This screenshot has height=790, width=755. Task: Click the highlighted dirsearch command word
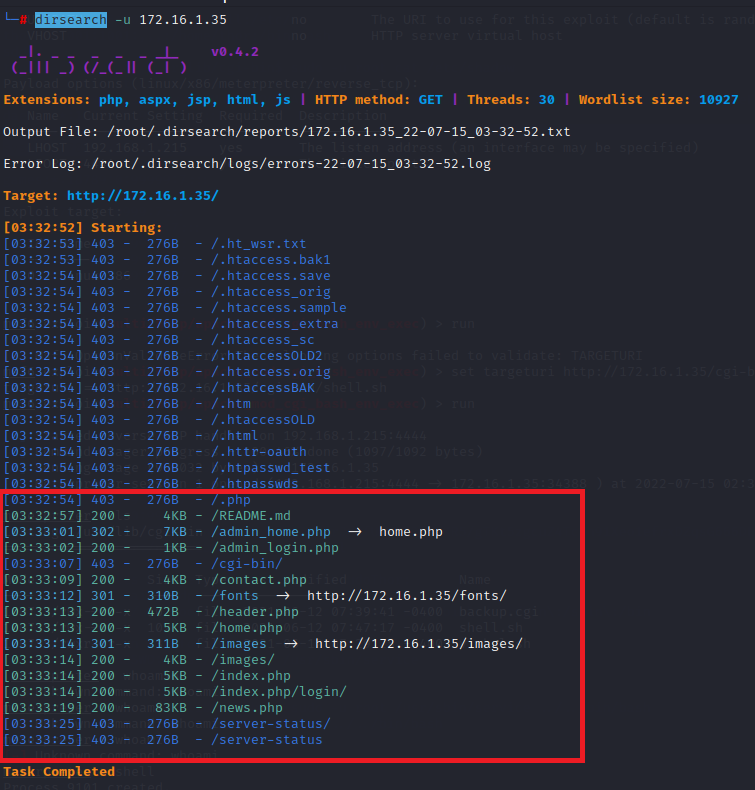coord(71,20)
